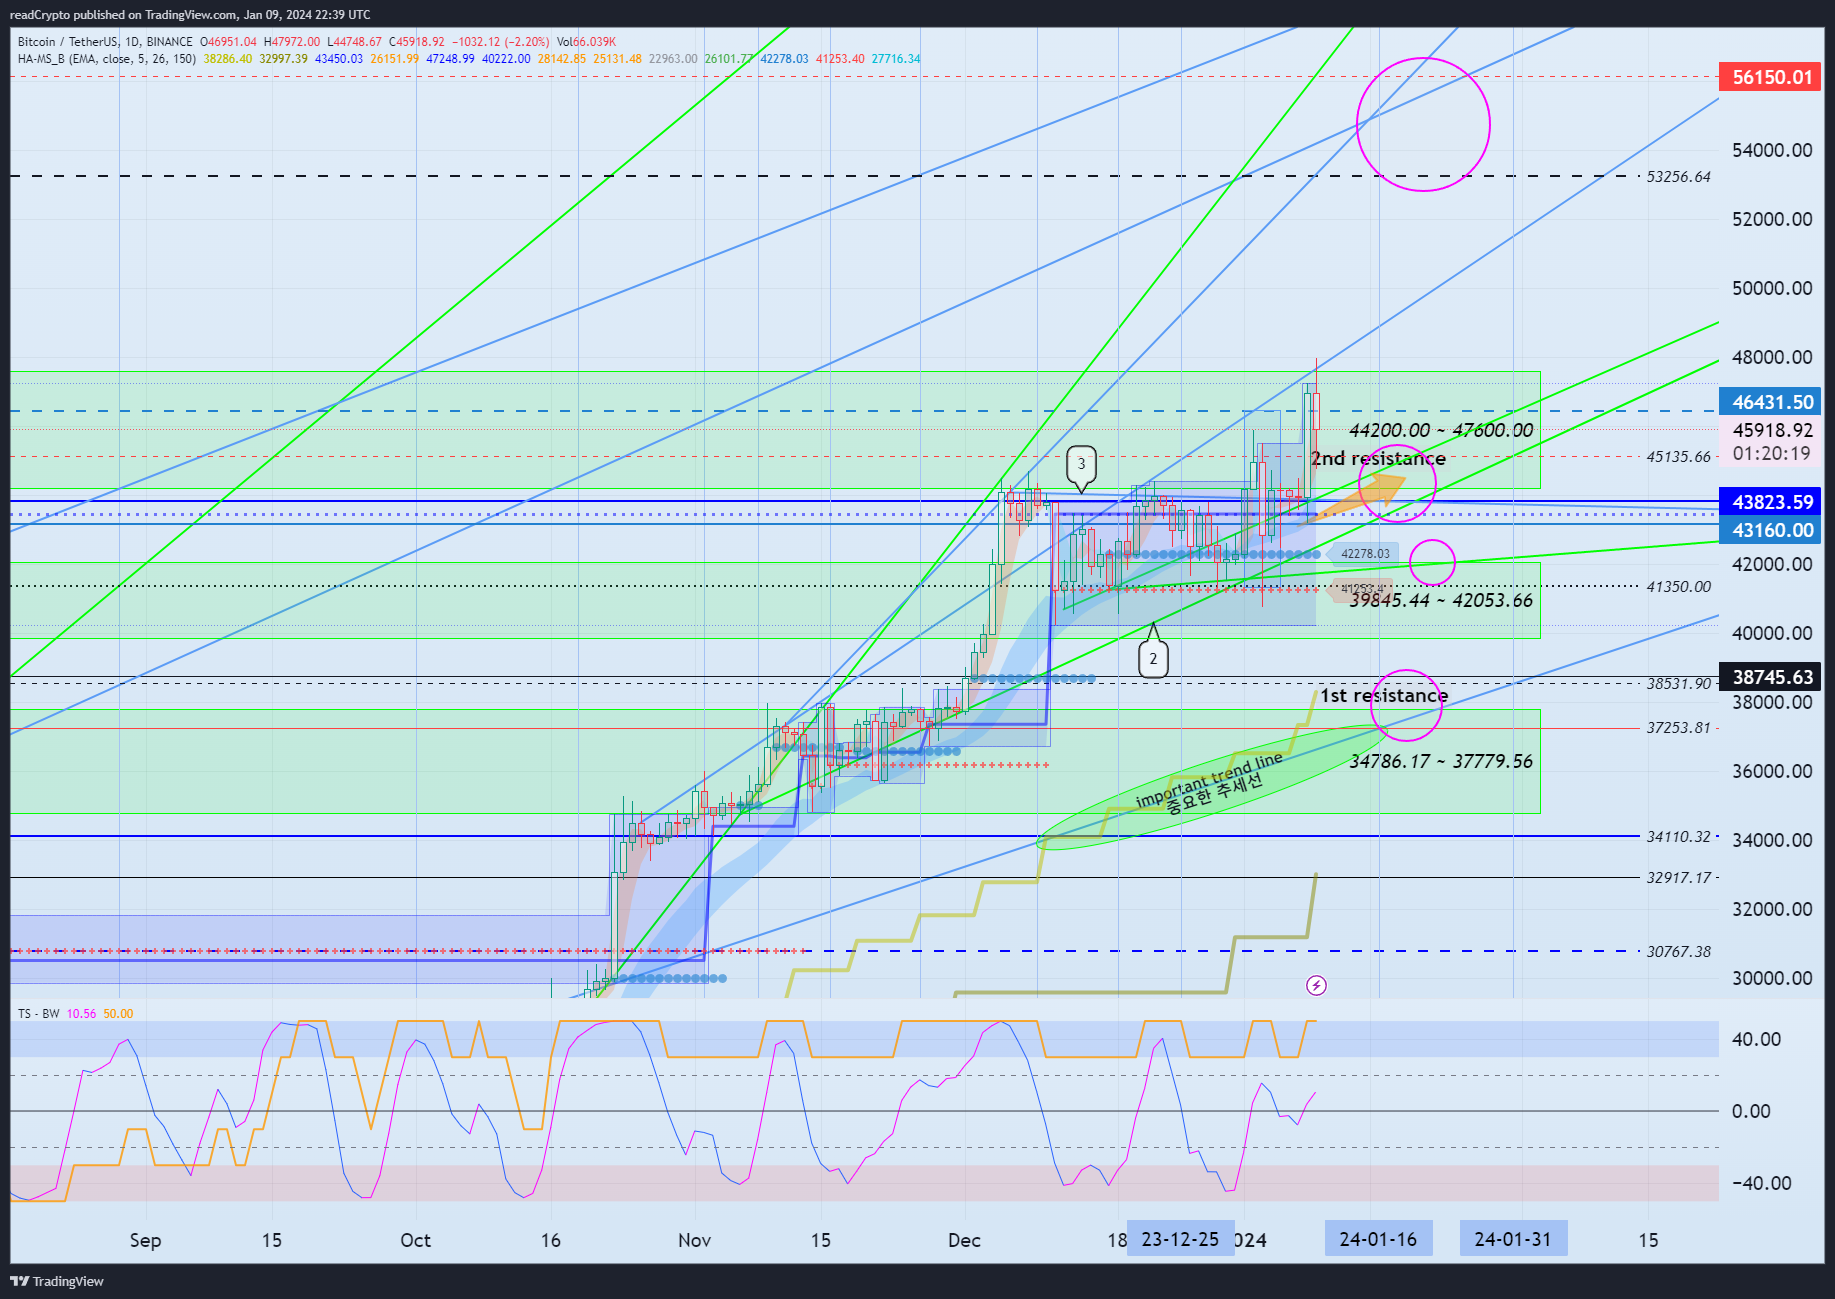Image resolution: width=1835 pixels, height=1299 pixels.
Task: Click the 32917.17 line label
Action: pyautogui.click(x=1678, y=878)
